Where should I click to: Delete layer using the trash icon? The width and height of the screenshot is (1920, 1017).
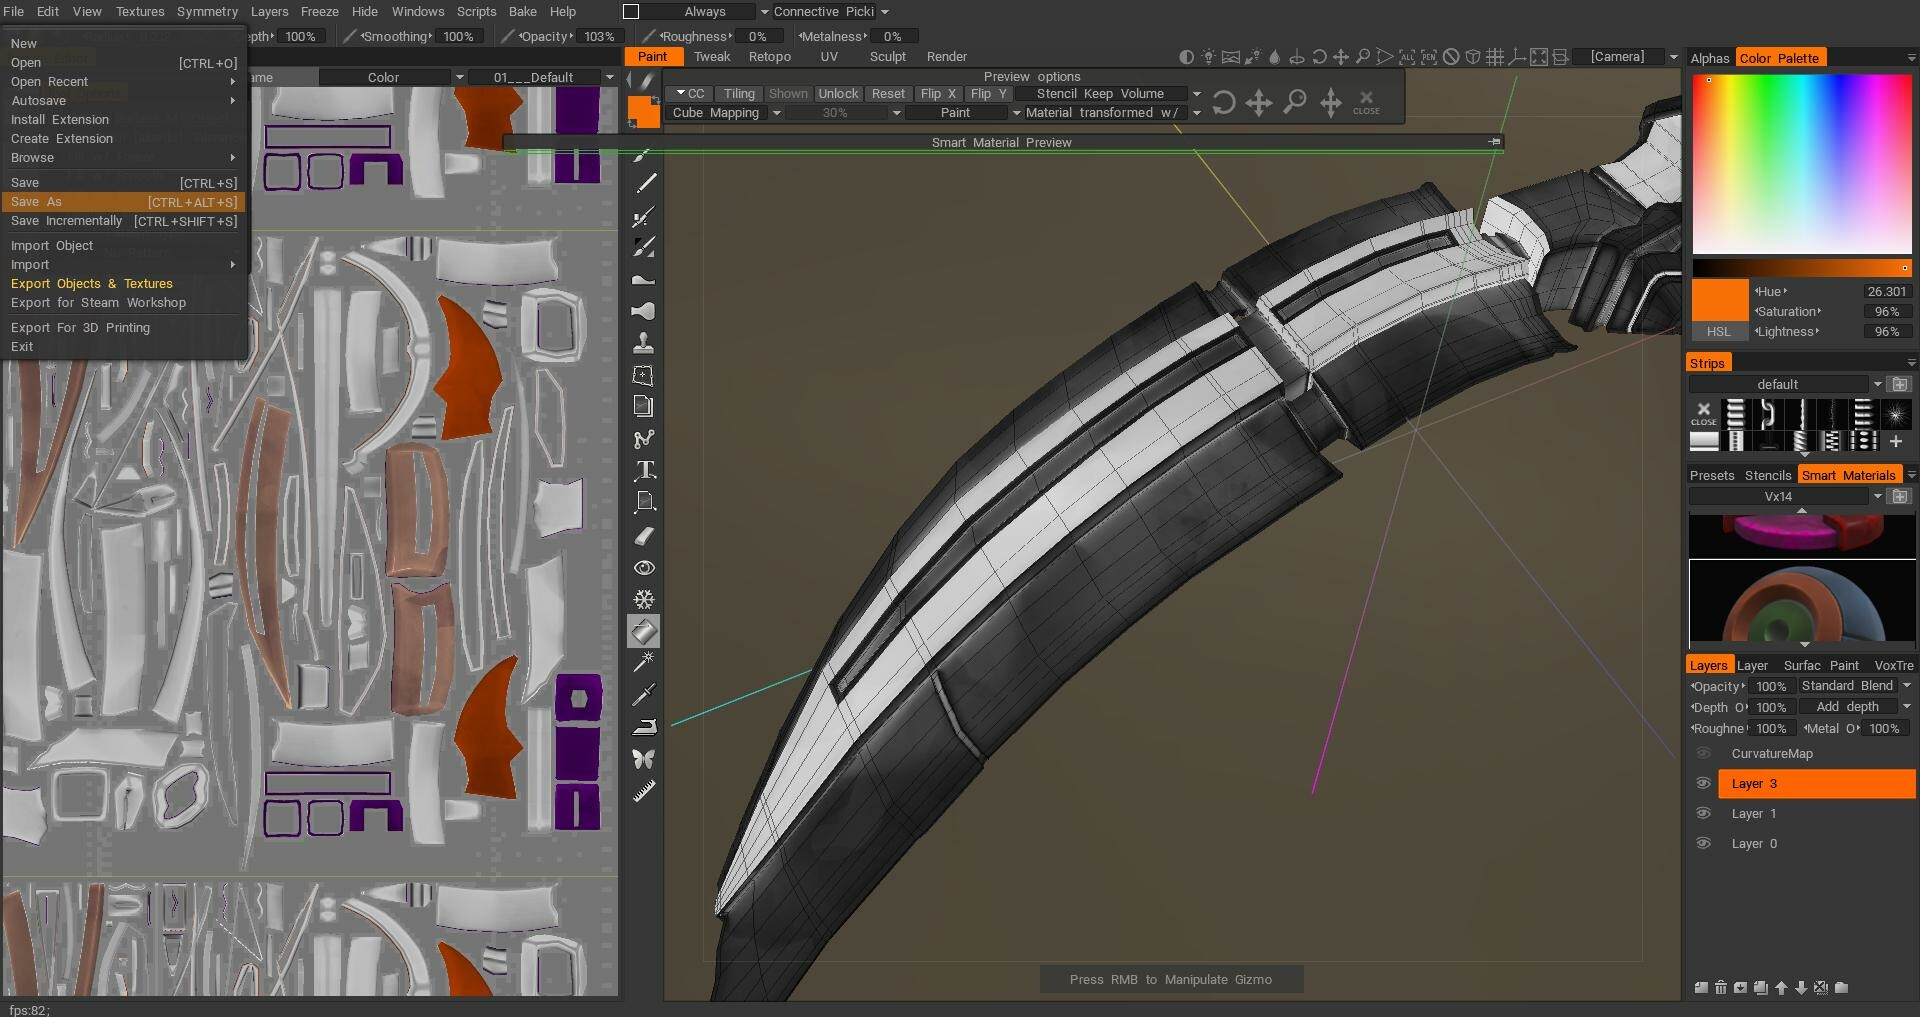1720,988
